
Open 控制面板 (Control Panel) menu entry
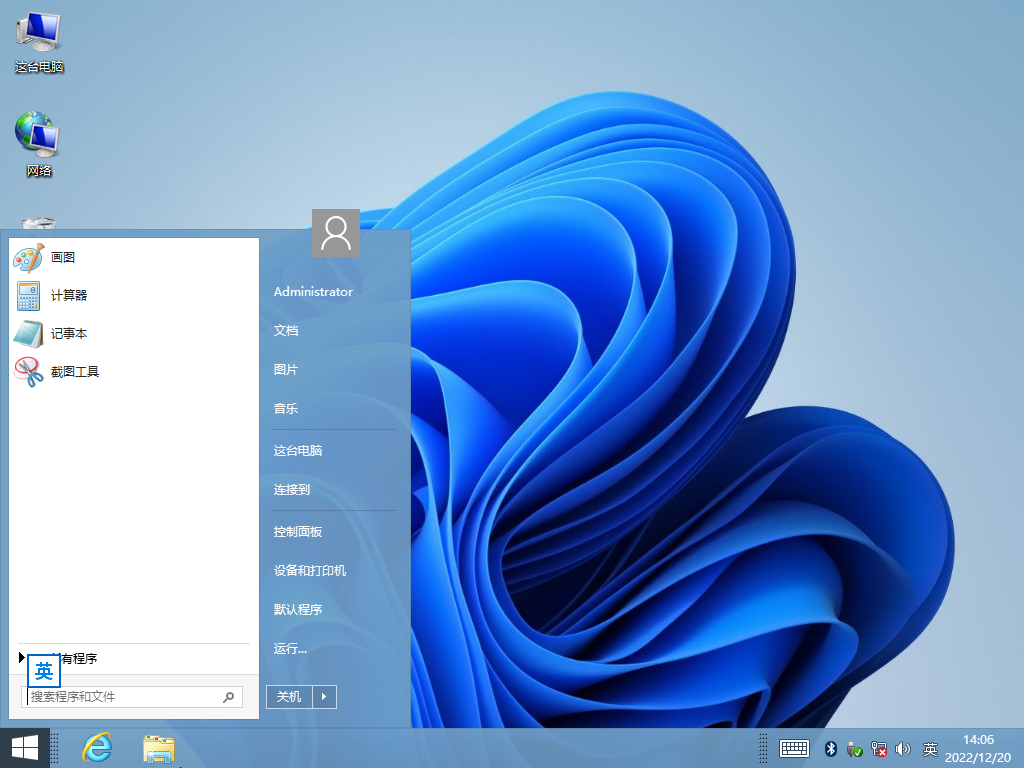[x=298, y=532]
